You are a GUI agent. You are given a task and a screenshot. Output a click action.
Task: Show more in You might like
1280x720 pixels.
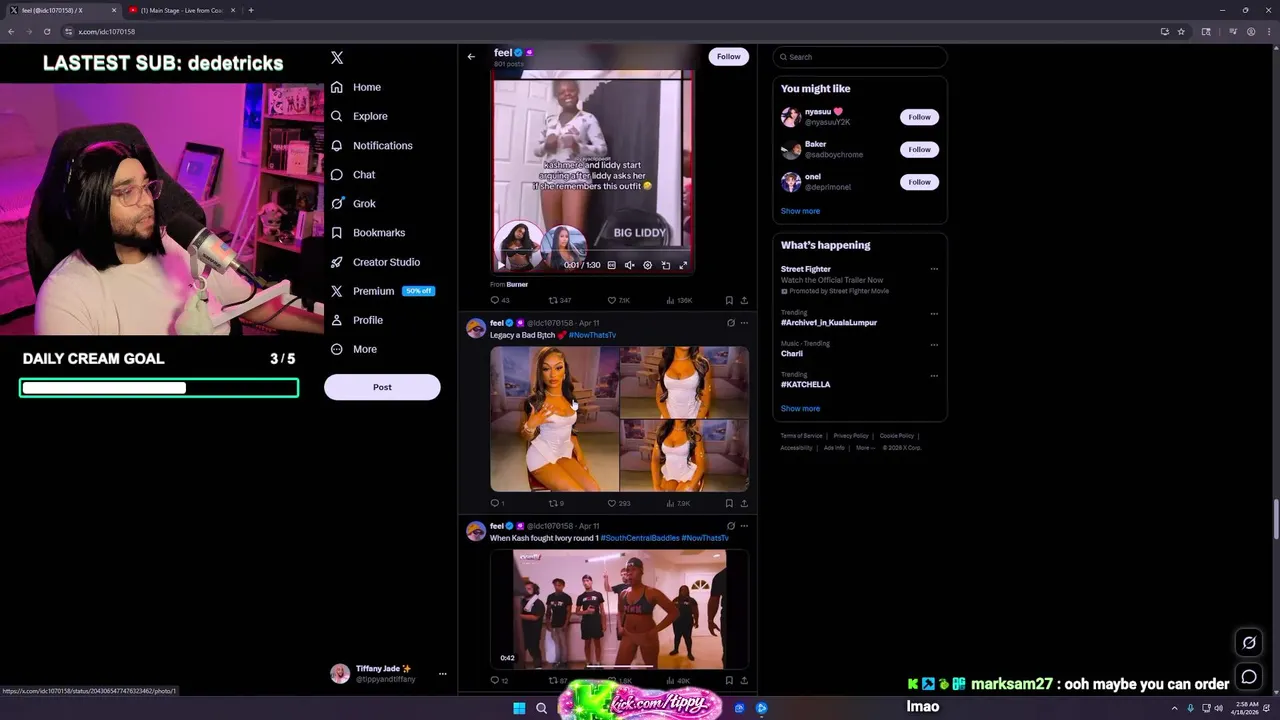tap(800, 211)
